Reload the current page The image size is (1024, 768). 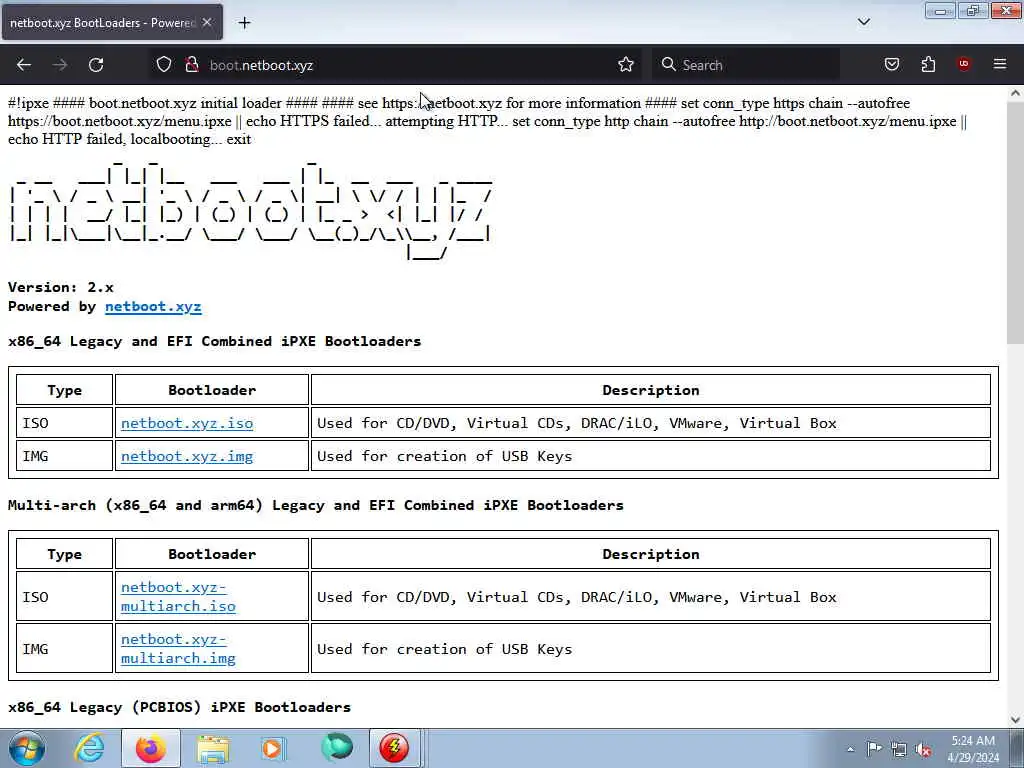click(96, 65)
